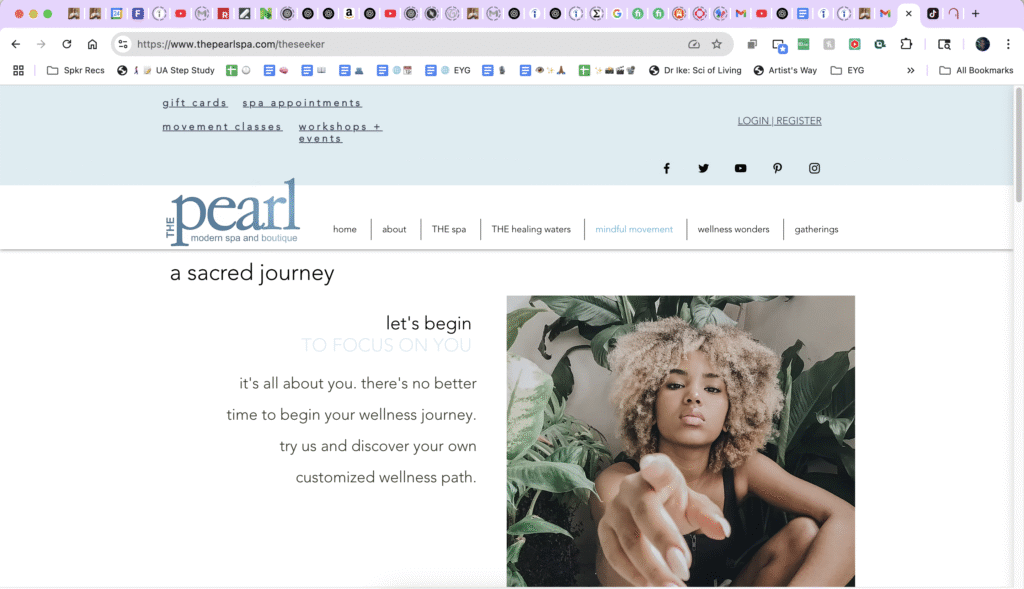Open the Pinterest social icon
Viewport: 1024px width, 589px height.
tap(777, 168)
